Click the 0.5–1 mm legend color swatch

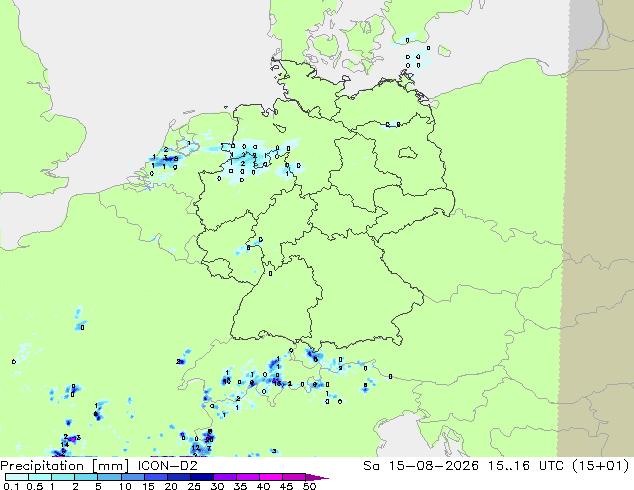point(40,477)
